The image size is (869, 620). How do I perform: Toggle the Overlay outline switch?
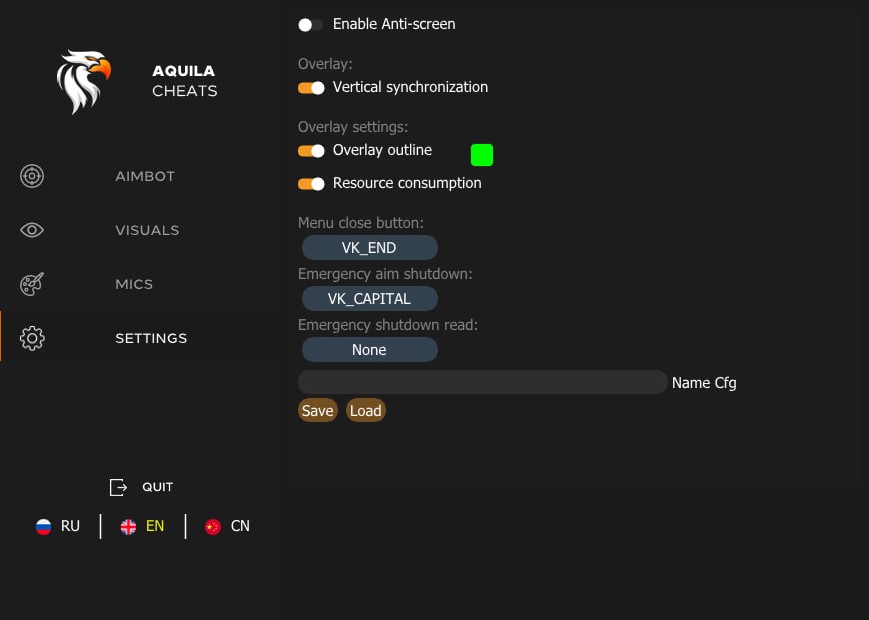(310, 151)
